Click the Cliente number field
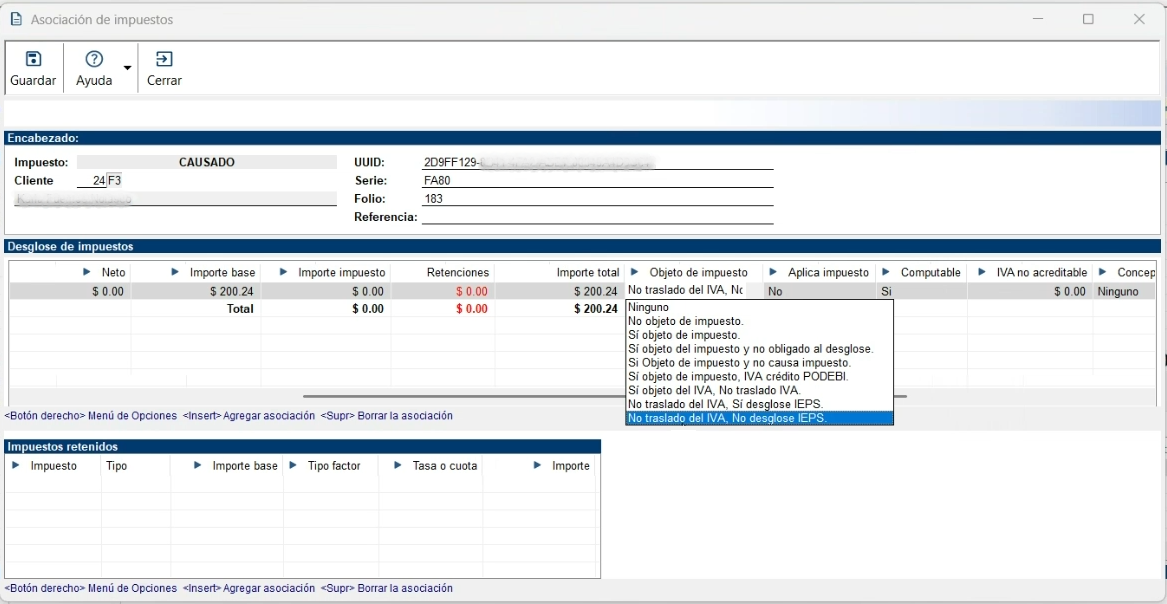The image size is (1167, 604). coord(92,181)
